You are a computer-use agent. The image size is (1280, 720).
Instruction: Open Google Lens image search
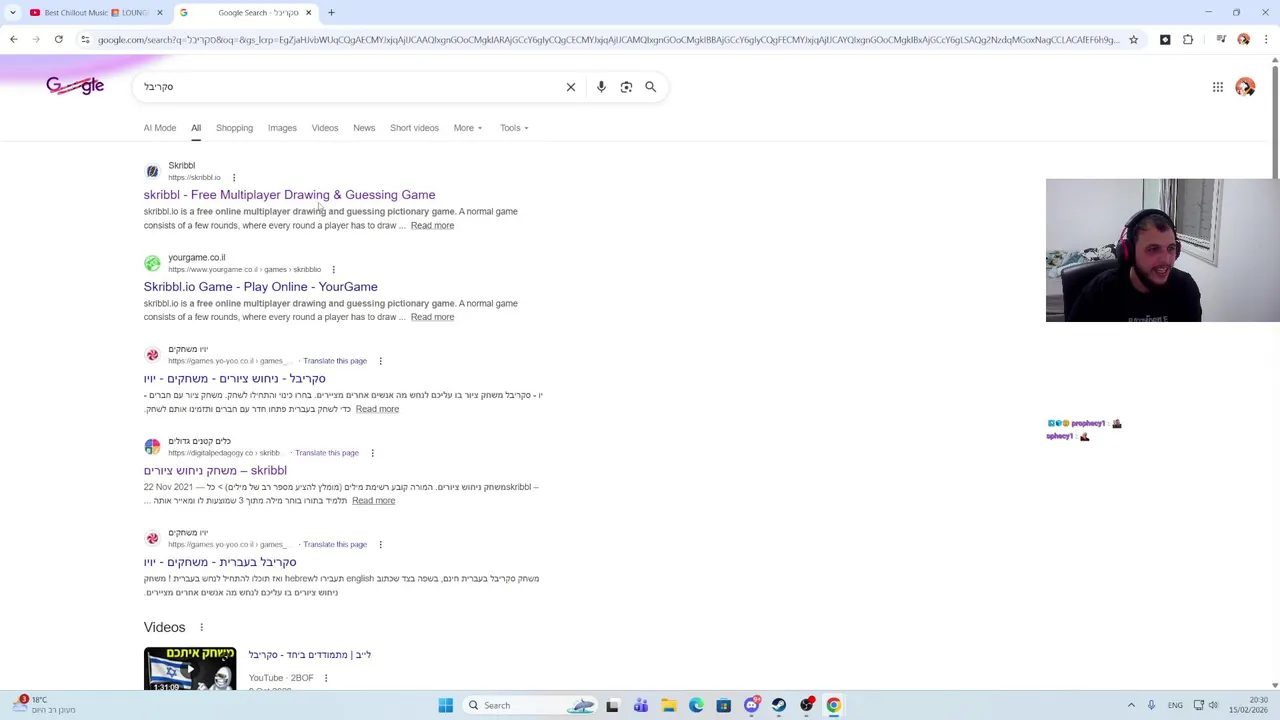point(626,87)
